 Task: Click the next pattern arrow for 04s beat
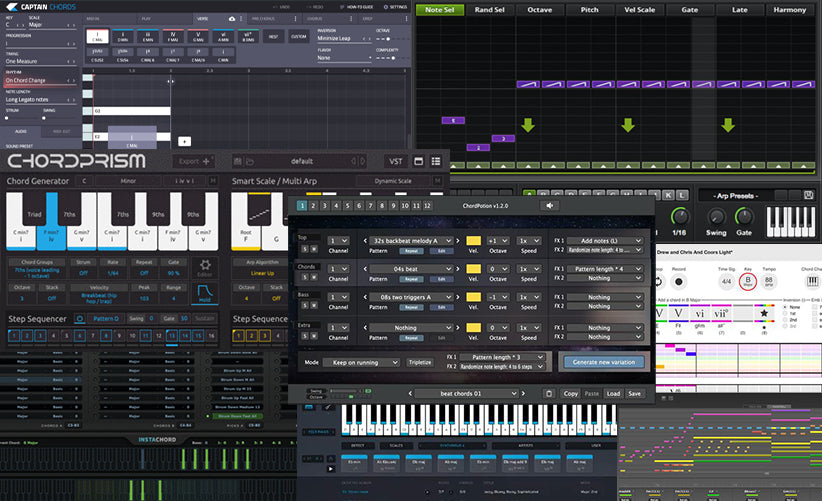[x=457, y=269]
